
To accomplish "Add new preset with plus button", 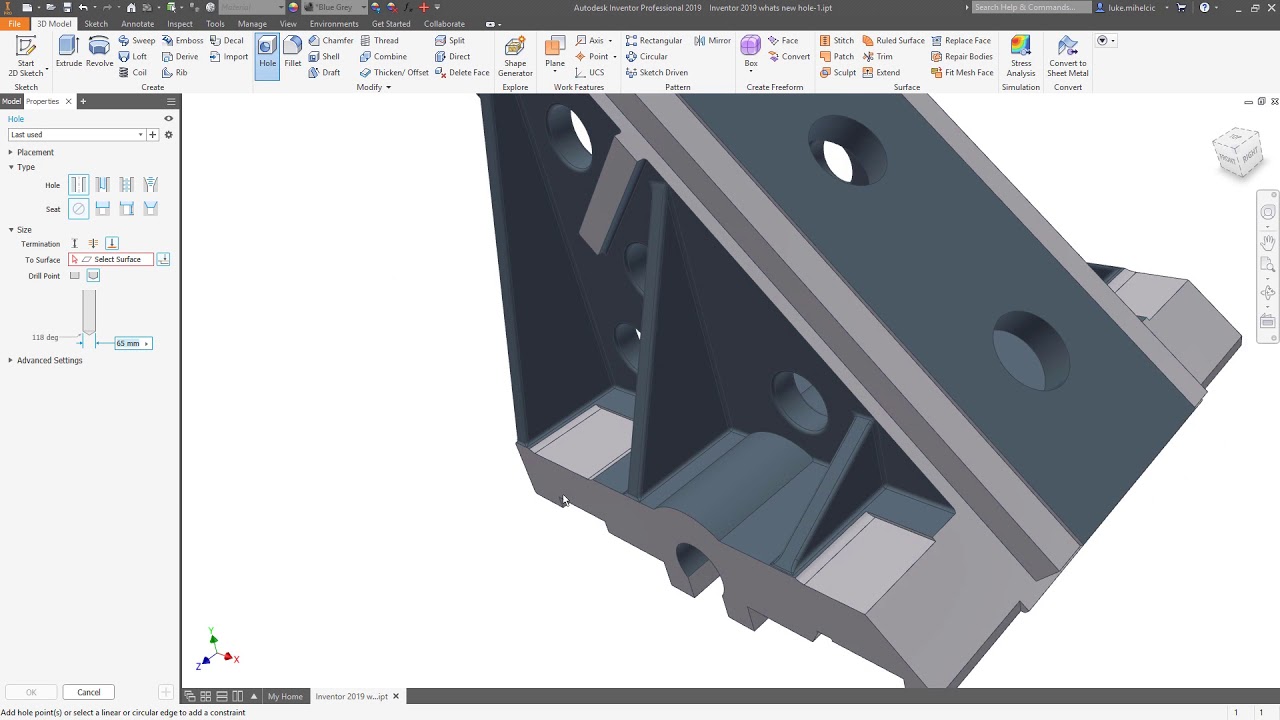I will click(153, 135).
